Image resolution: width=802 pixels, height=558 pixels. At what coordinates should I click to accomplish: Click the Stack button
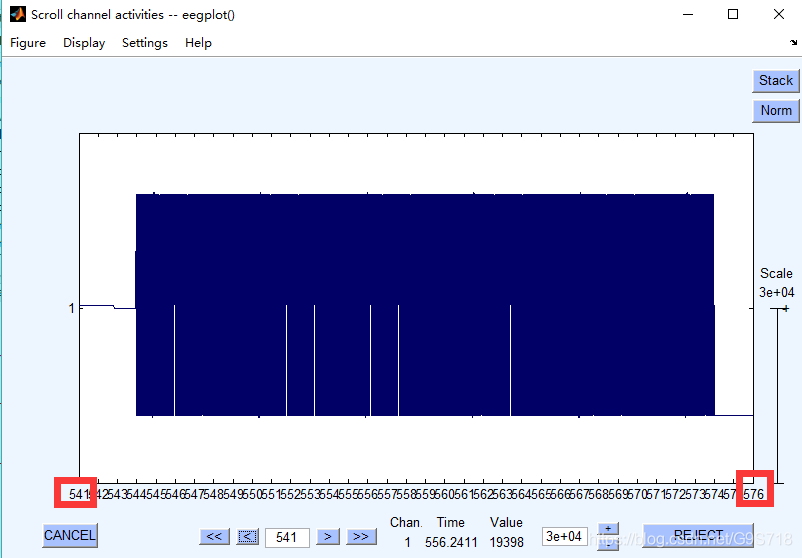pyautogui.click(x=775, y=81)
